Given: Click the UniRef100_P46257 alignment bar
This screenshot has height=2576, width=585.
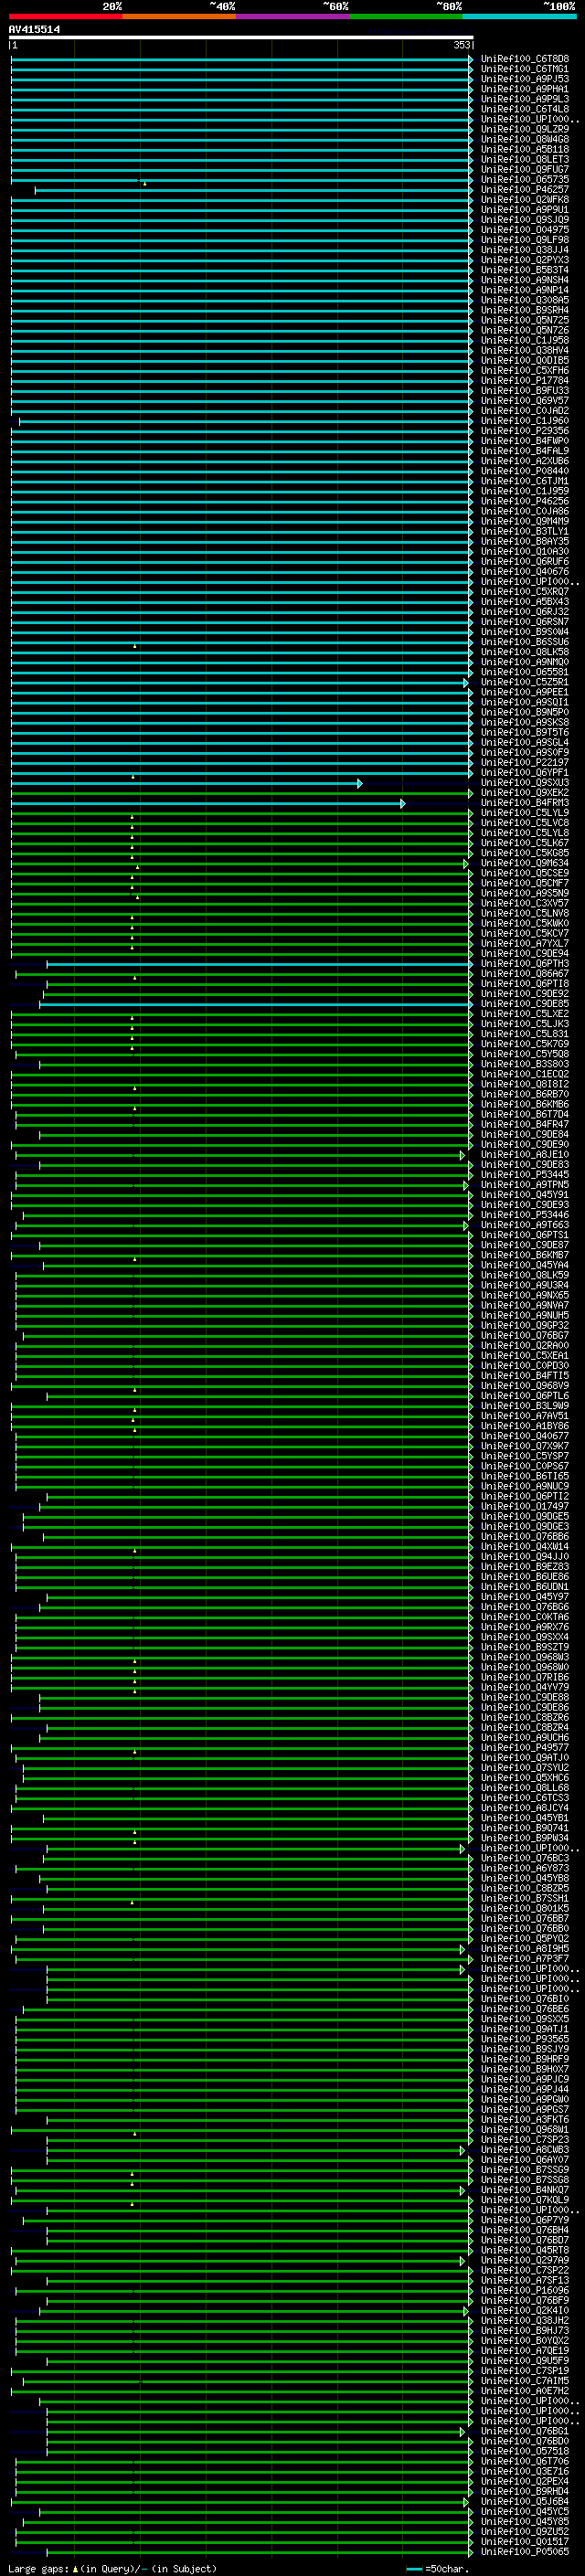Looking at the screenshot, I should point(253,190).
